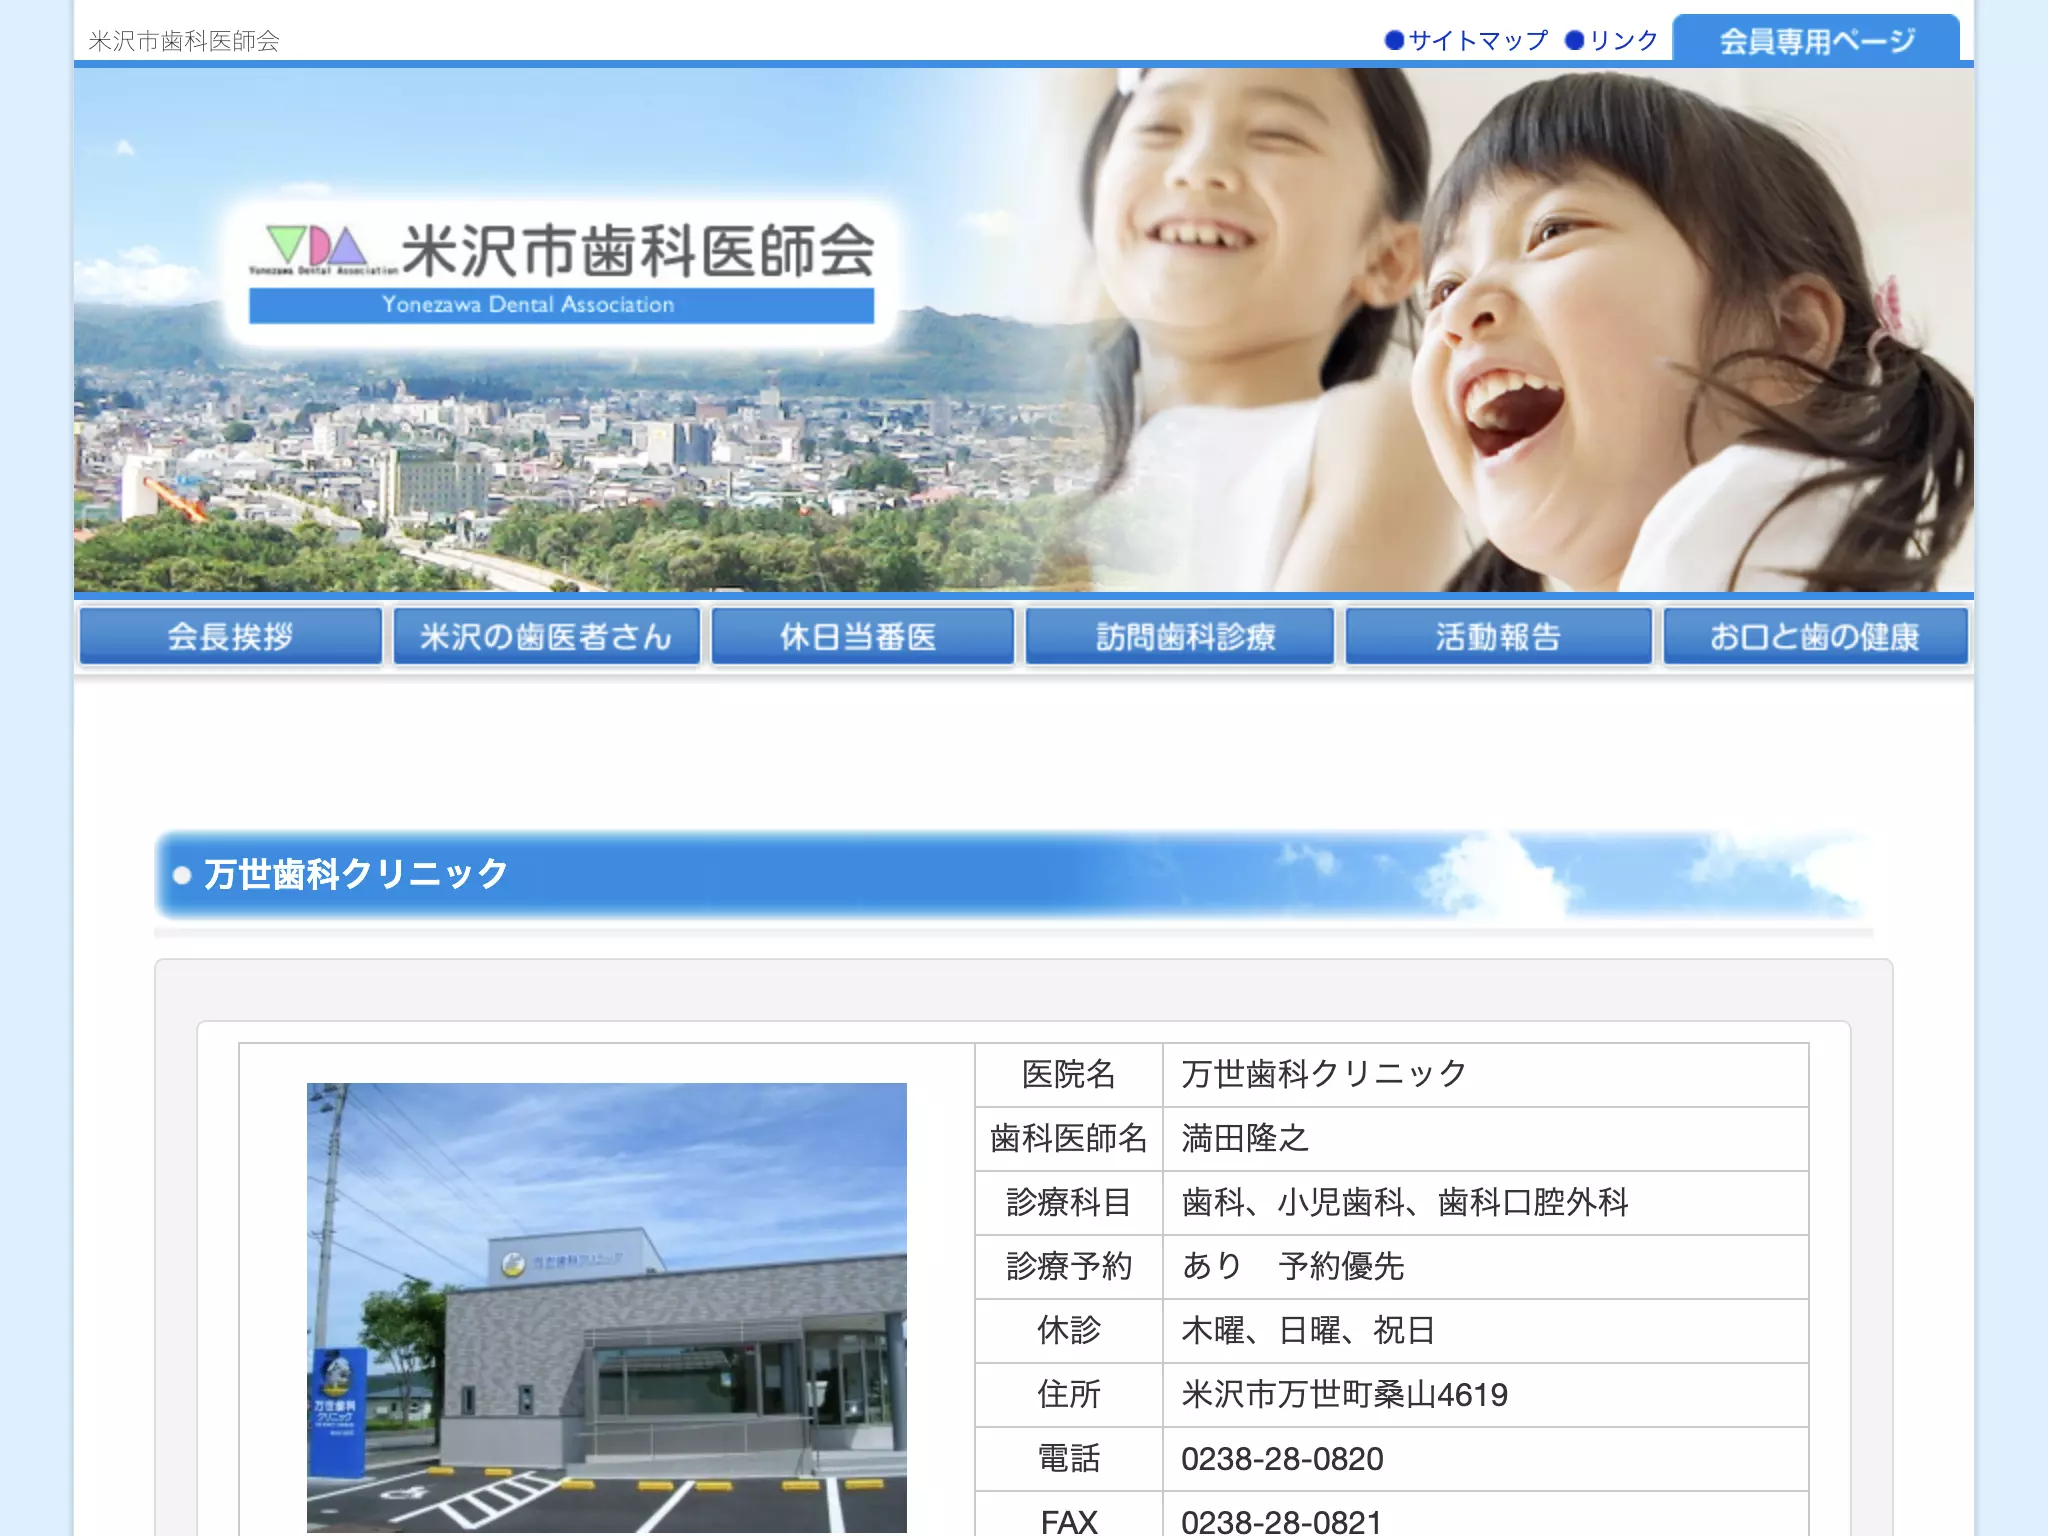The width and height of the screenshot is (2048, 1536).
Task: Open the 会長挨拶 menu item
Action: pyautogui.click(x=231, y=636)
